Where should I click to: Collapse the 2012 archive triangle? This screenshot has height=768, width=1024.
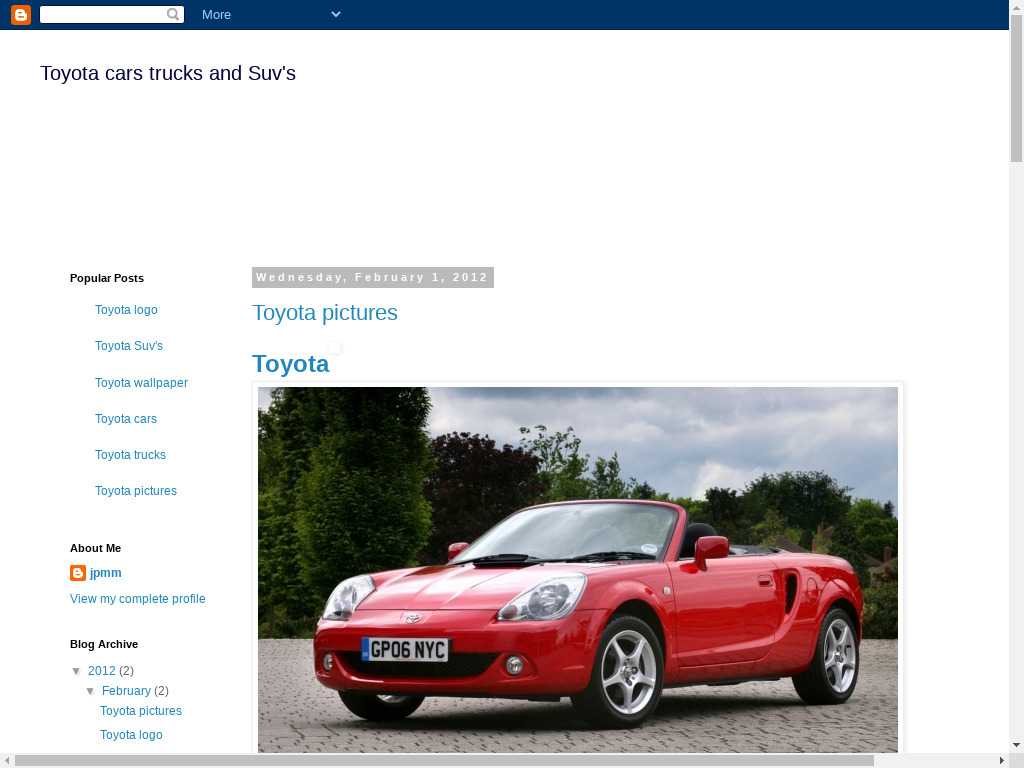tap(76, 671)
